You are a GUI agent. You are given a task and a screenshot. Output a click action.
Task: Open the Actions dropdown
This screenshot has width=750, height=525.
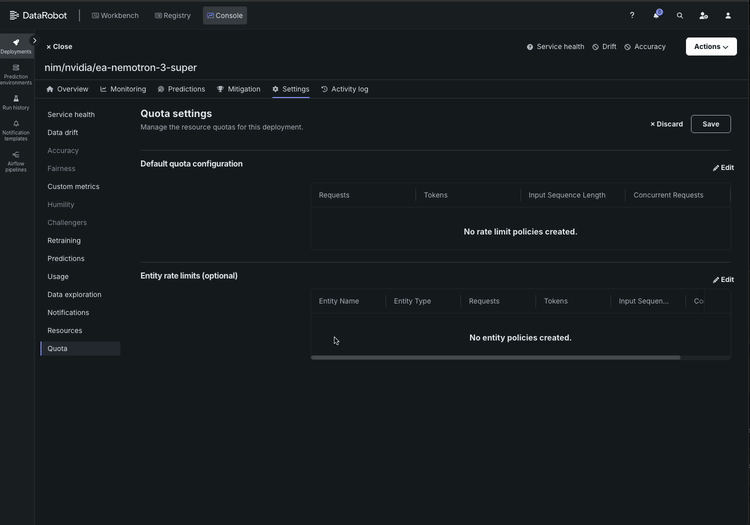[x=711, y=46]
